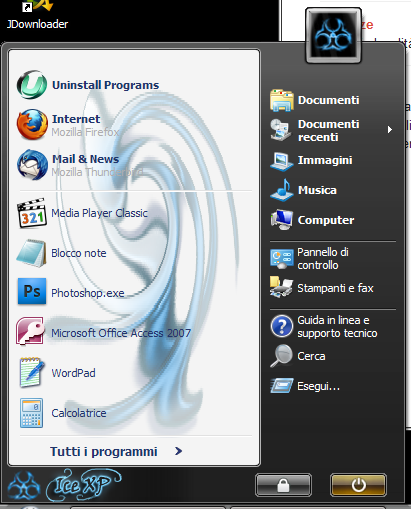Click the Immagini pictures icon
This screenshot has width=411, height=509.
282,161
